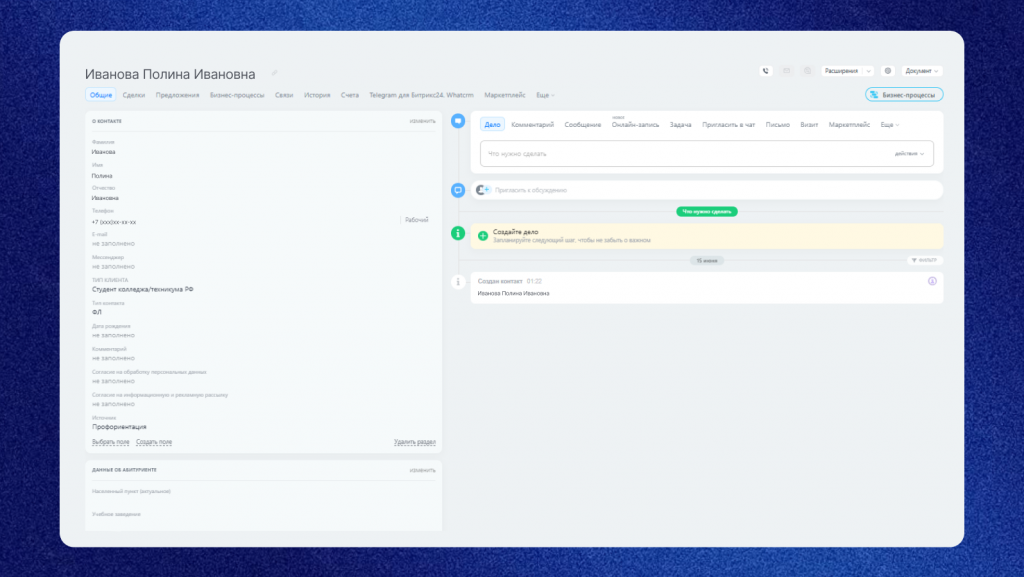Click the user avatar icon on created-contact entry
Screen dimensions: 1024x577
point(932,281)
